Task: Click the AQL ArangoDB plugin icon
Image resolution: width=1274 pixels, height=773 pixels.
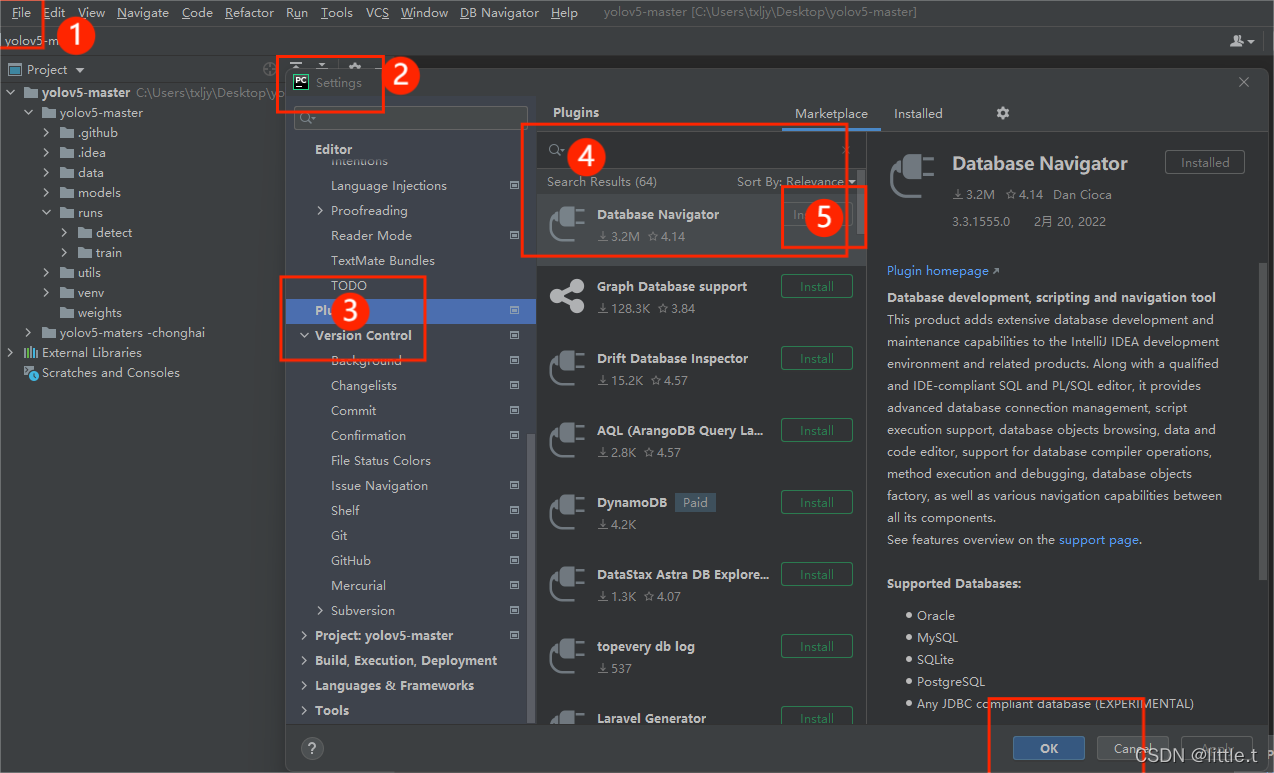Action: click(x=567, y=440)
